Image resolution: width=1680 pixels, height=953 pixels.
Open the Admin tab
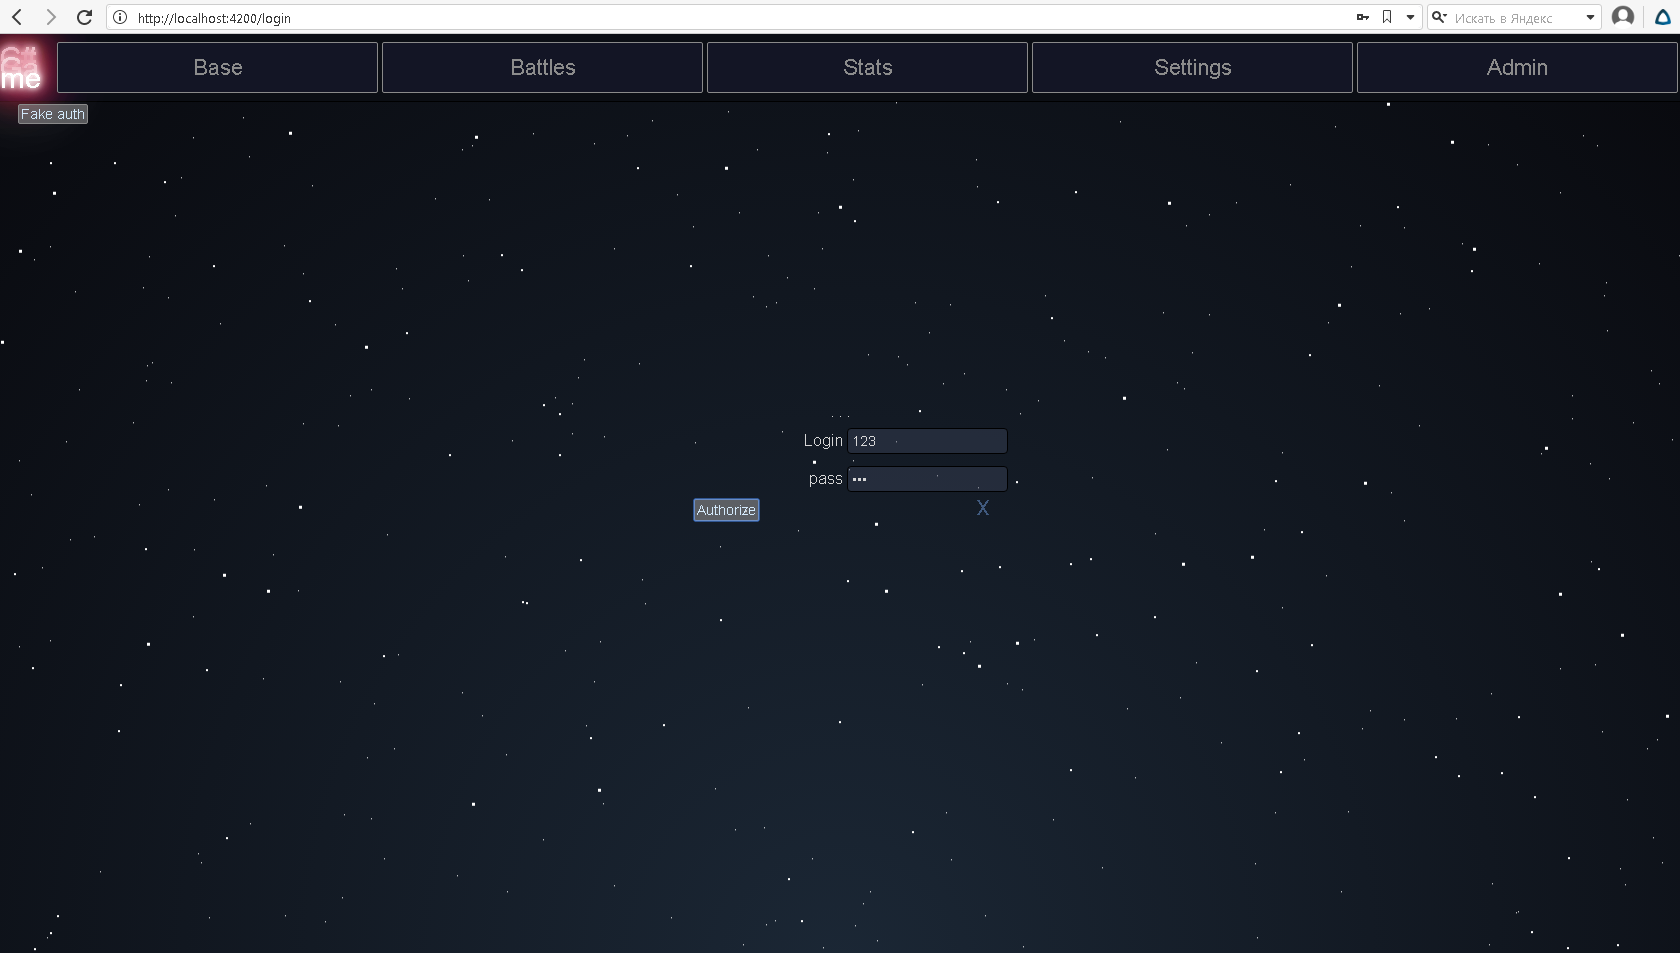pyautogui.click(x=1517, y=68)
